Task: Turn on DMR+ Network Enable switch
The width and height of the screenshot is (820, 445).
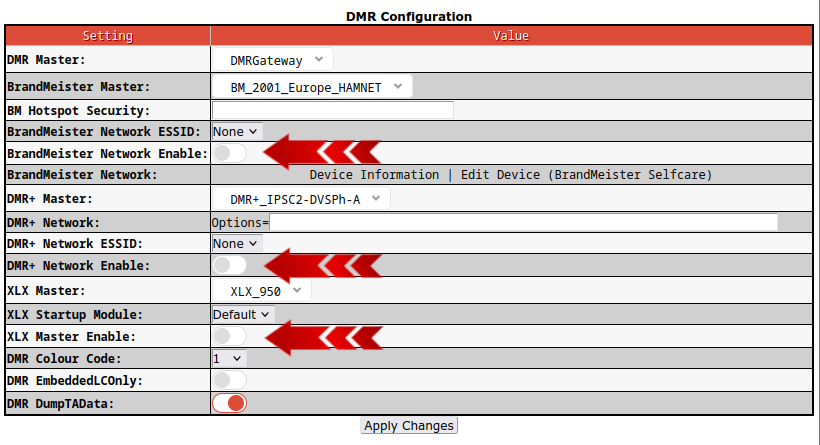Action: coord(228,265)
